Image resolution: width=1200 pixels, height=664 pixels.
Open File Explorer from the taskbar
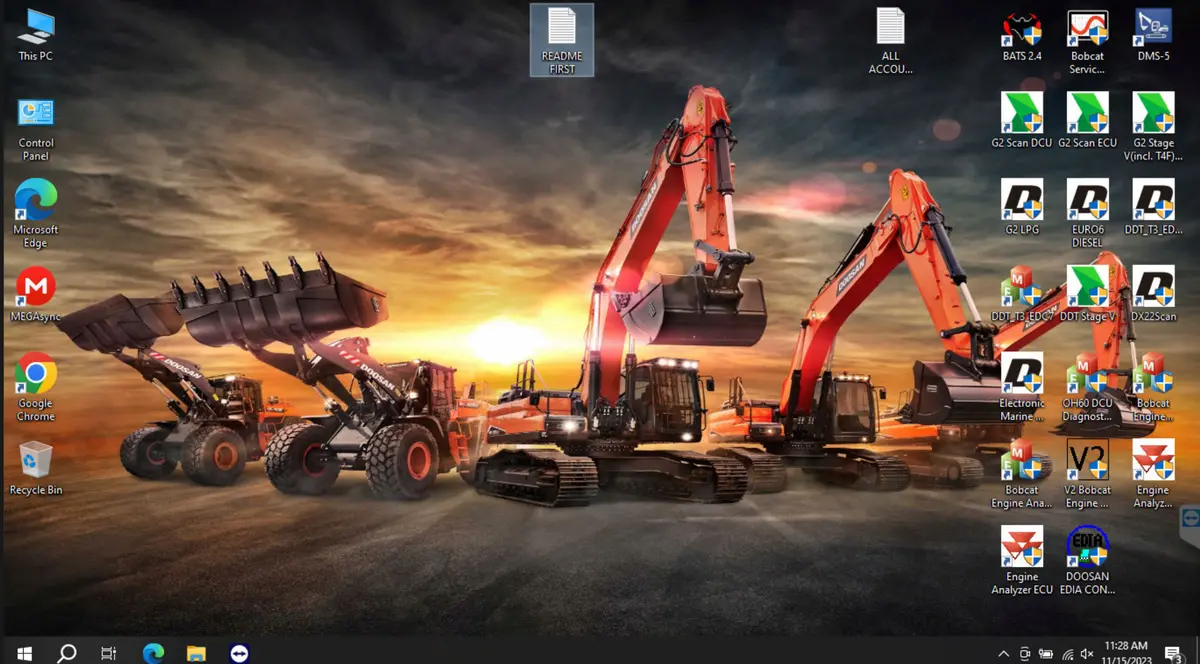tap(196, 653)
